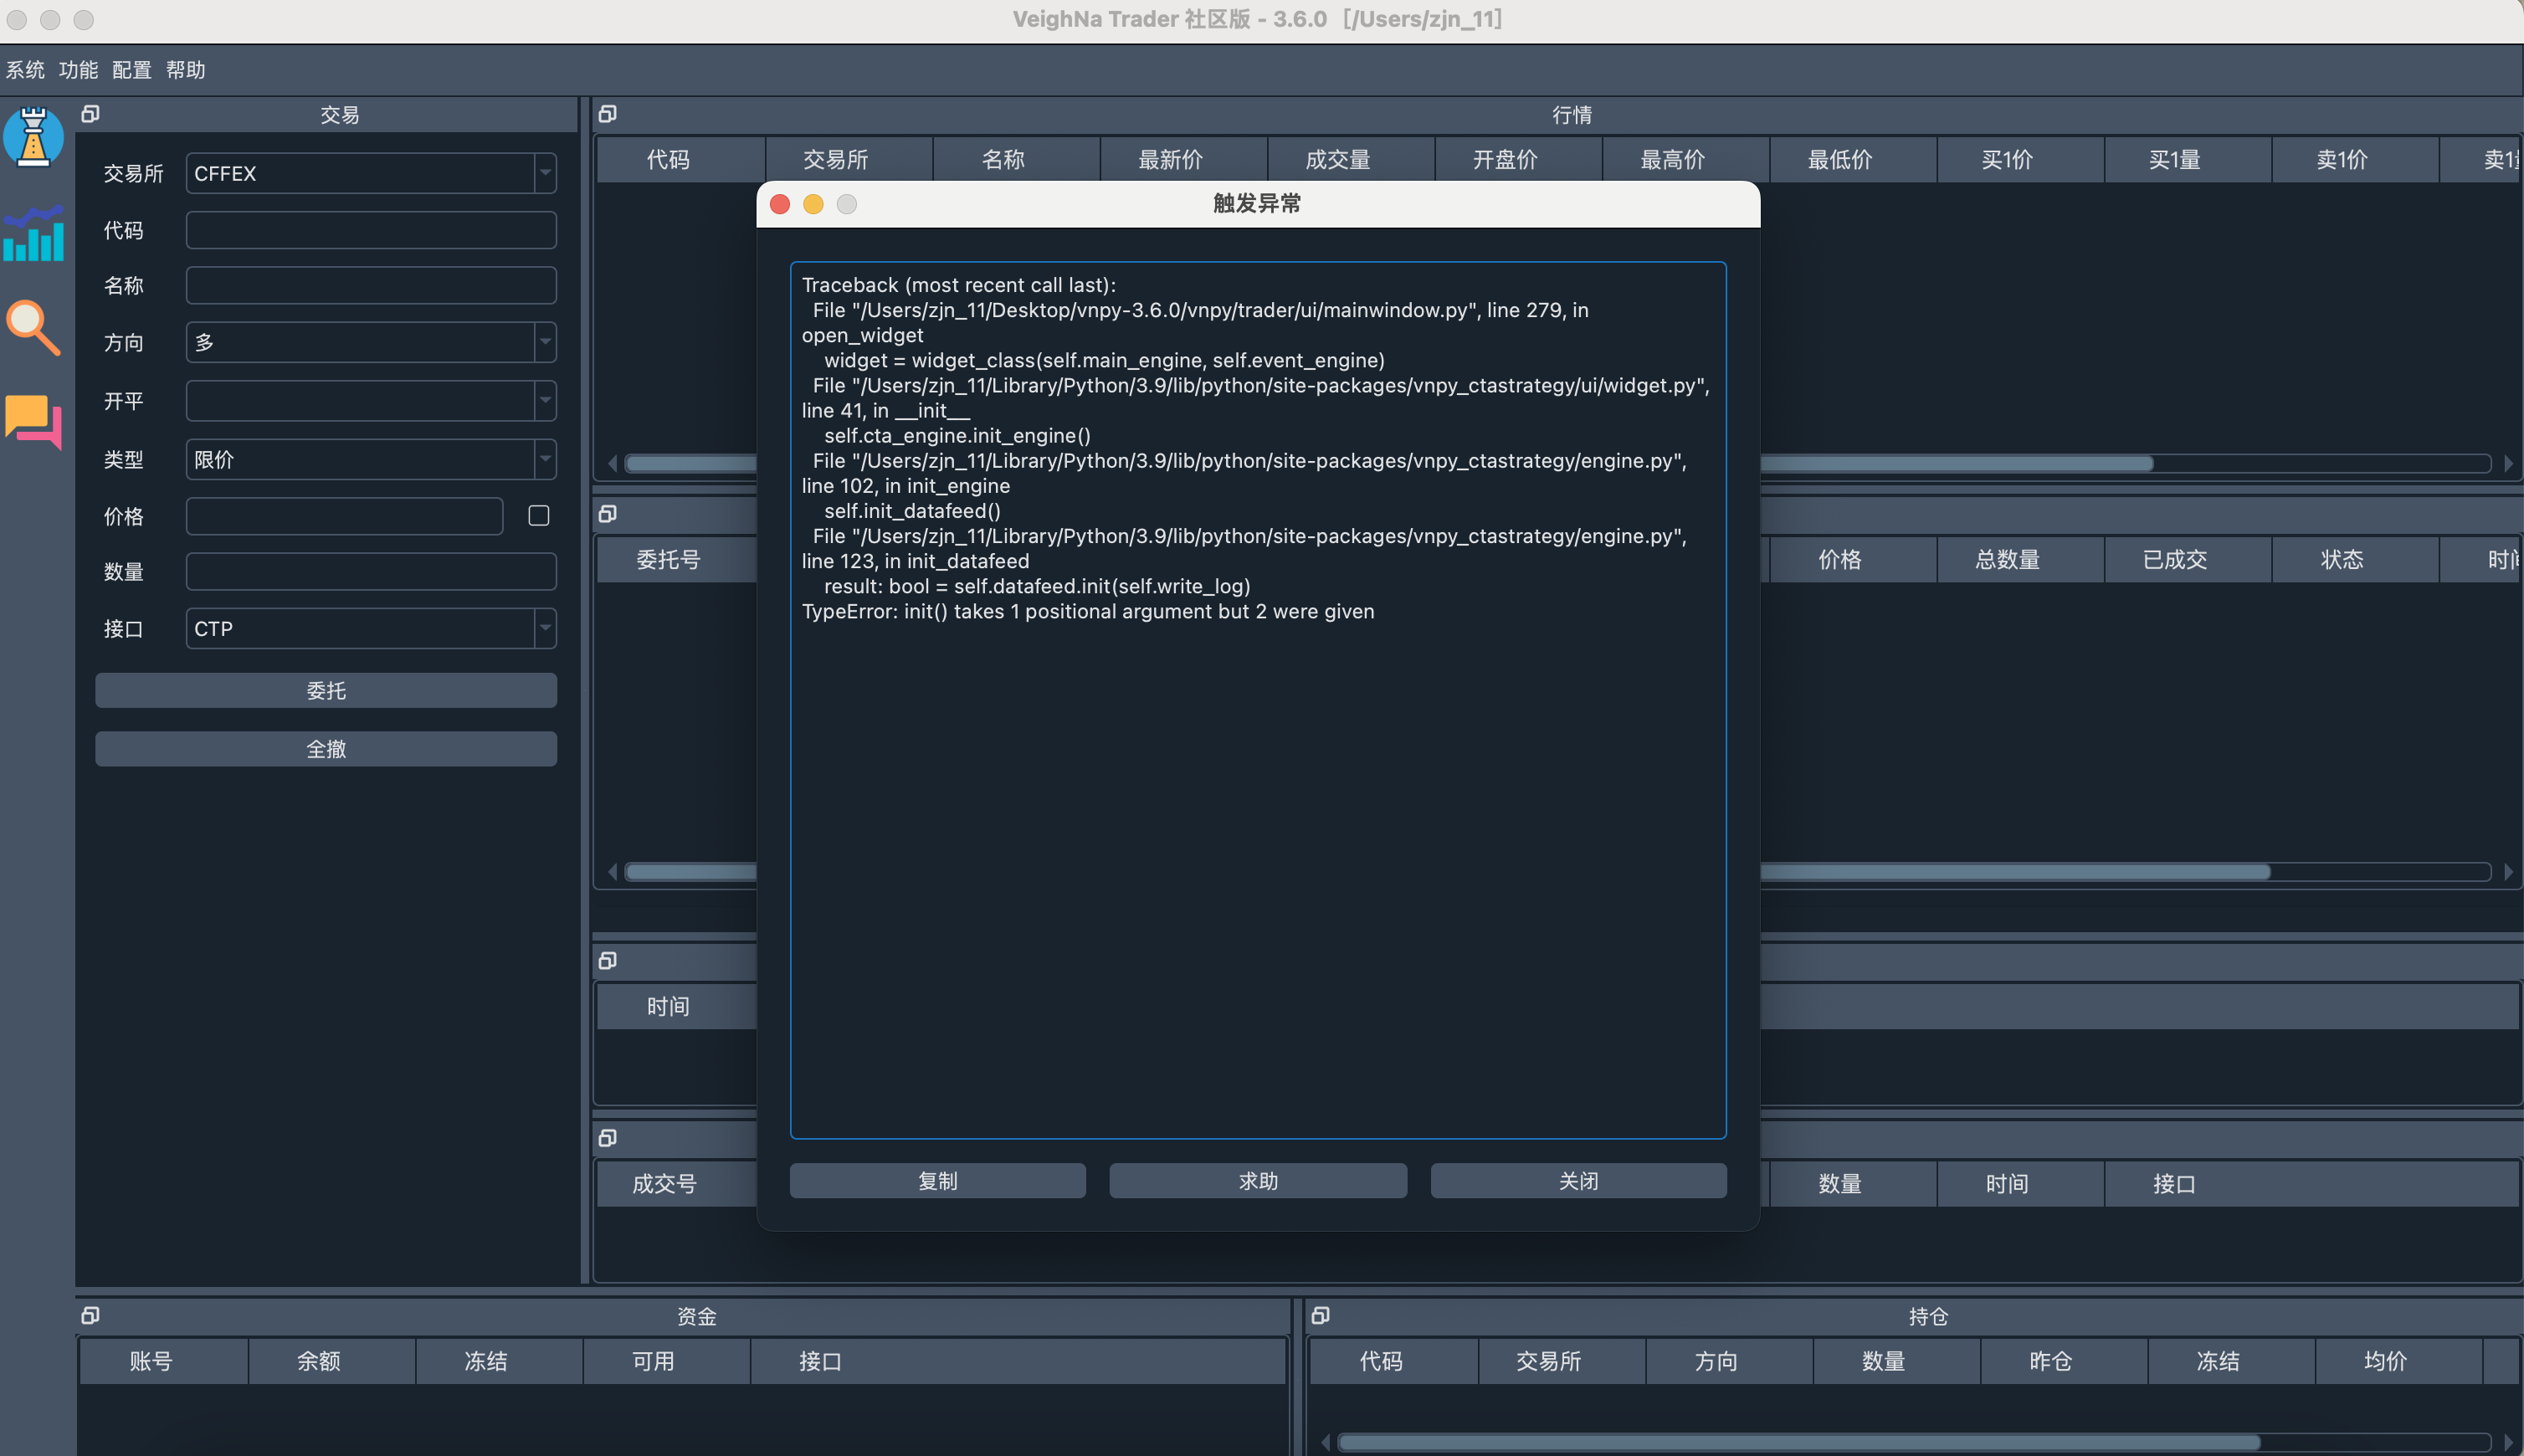Screen dimensions: 2524x1456
Task: Click the 最低价 column header
Action: (1840, 160)
